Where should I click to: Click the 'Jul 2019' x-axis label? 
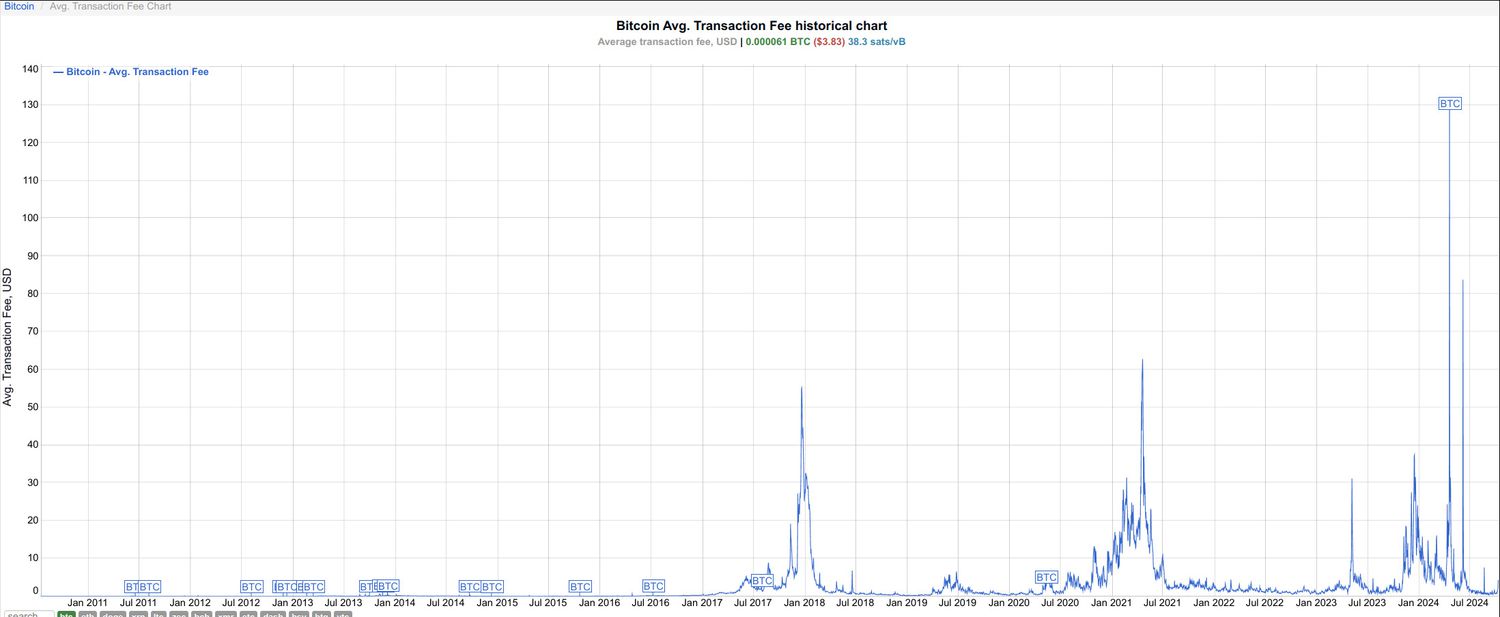click(958, 603)
